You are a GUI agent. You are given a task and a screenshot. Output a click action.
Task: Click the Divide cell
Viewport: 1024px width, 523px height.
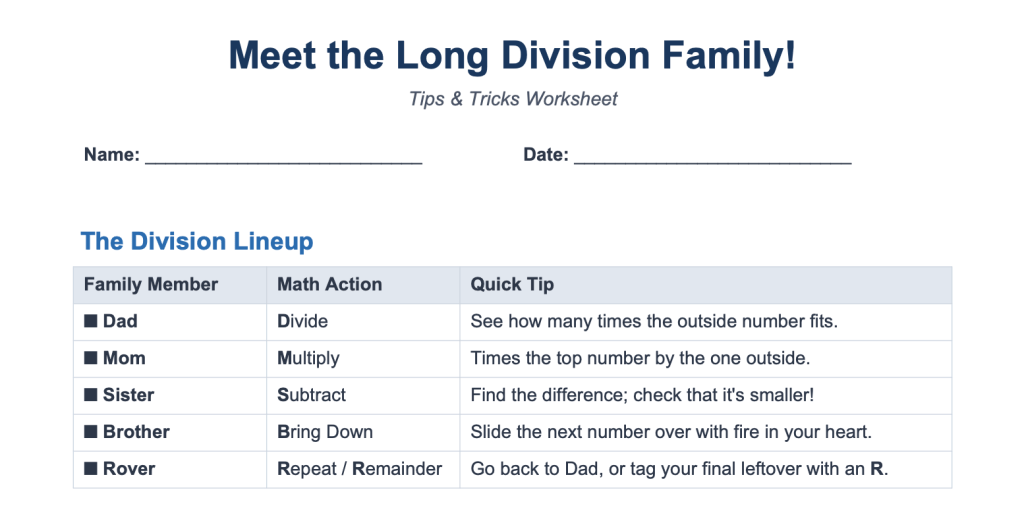(x=363, y=321)
